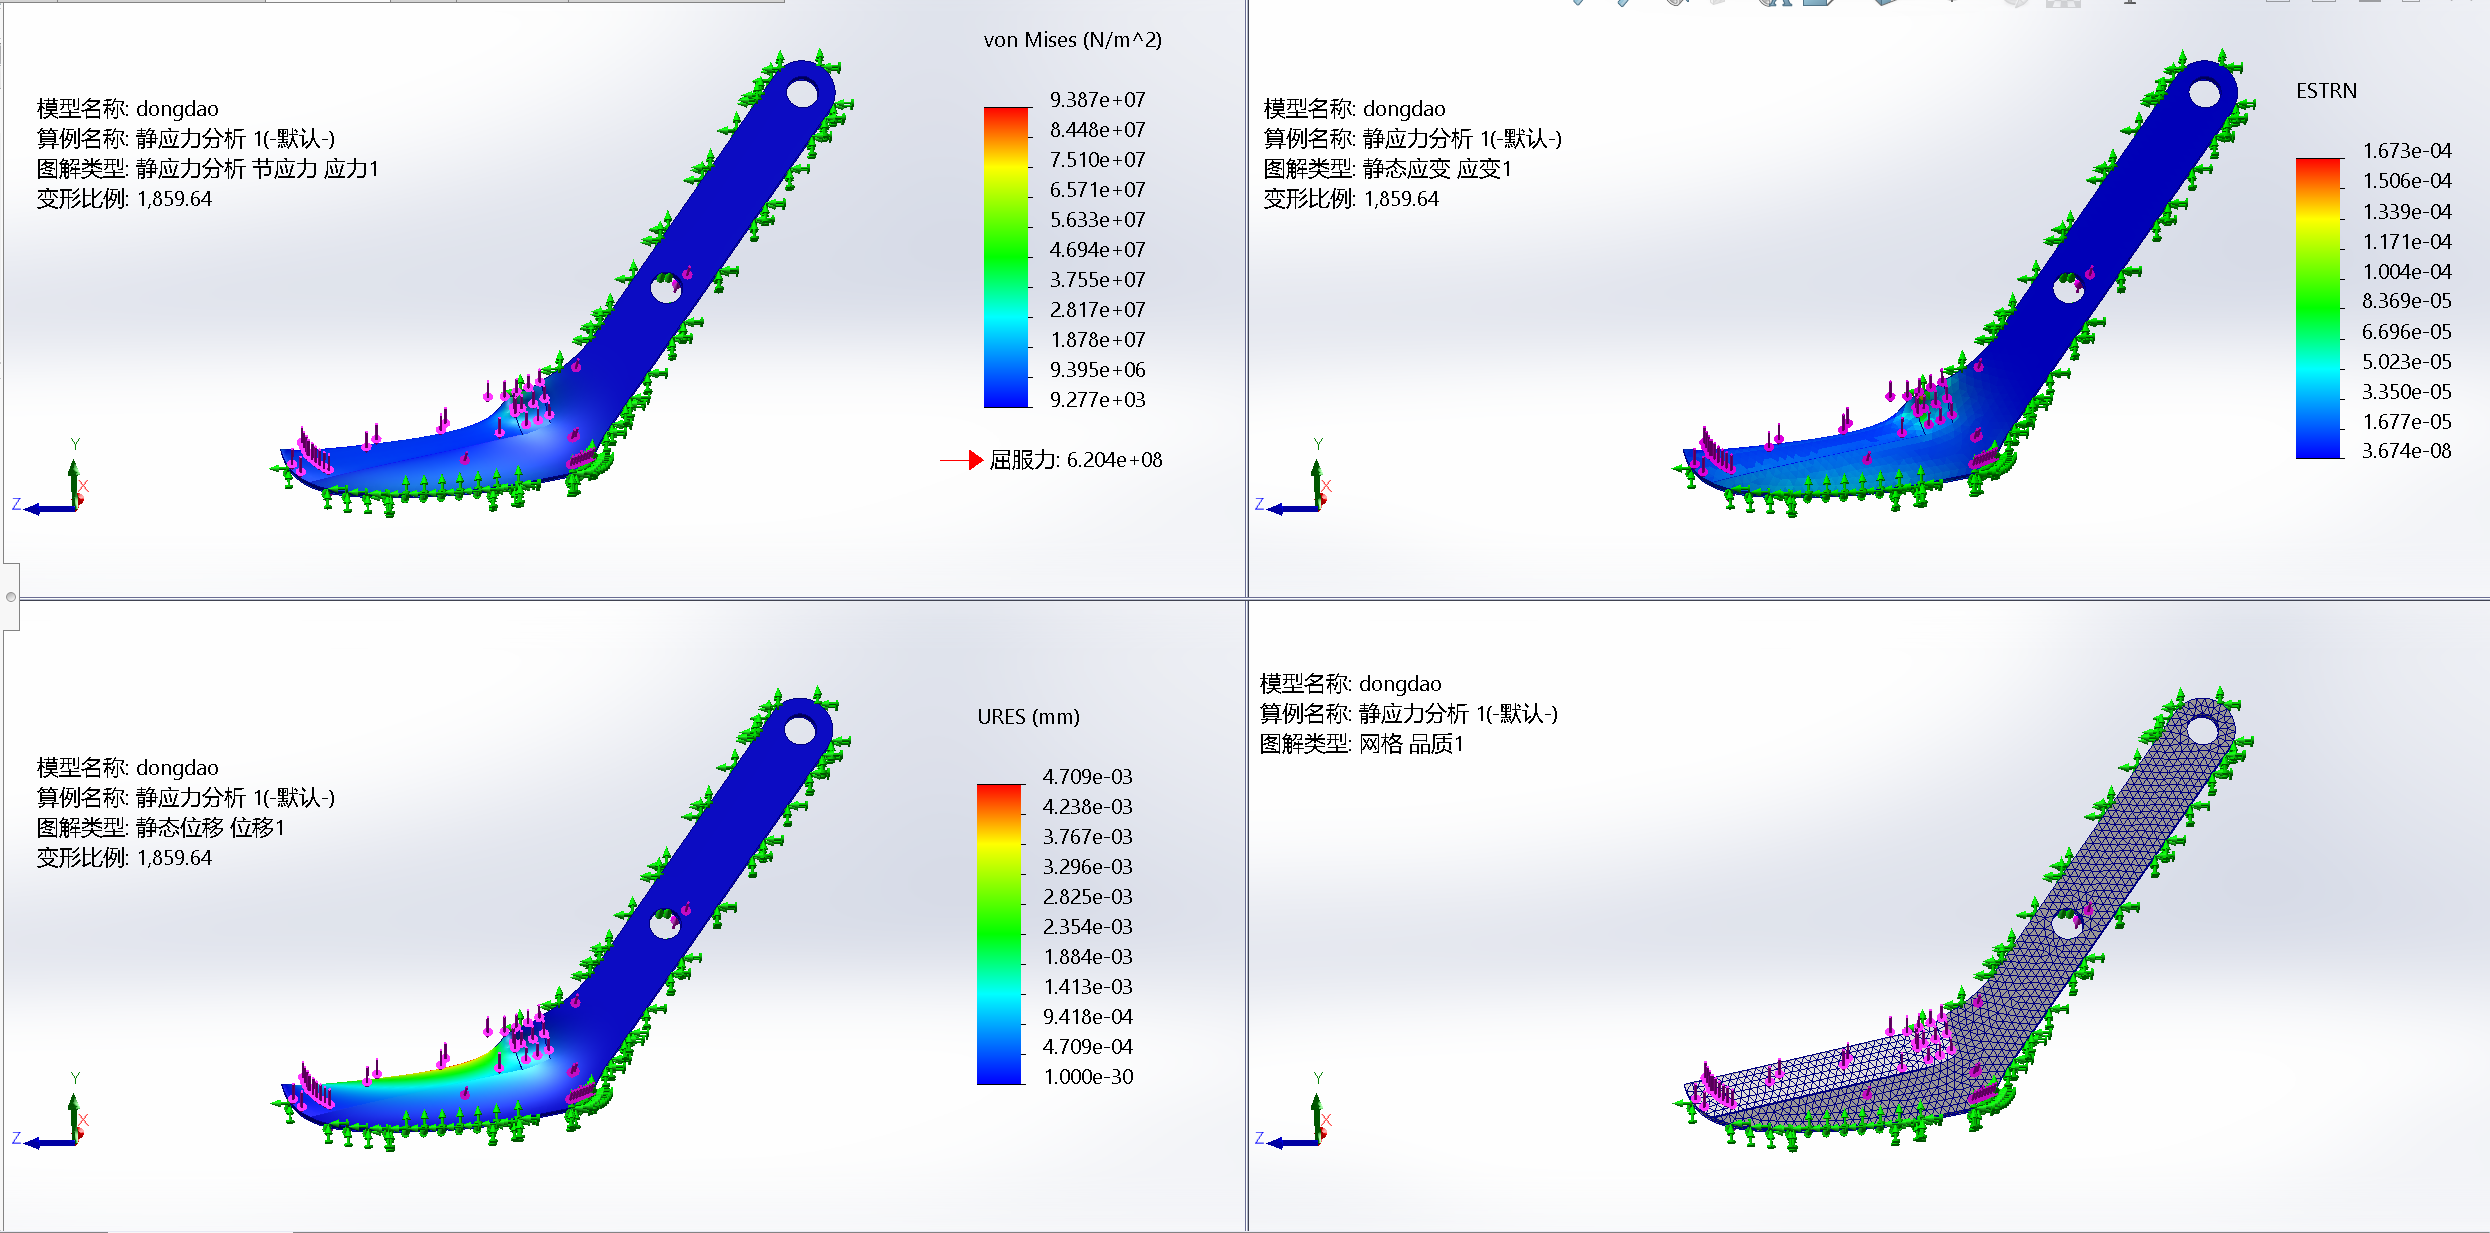The width and height of the screenshot is (2490, 1233).
Task: Click minimum displacement value 1.000e-30
Action: click(x=1088, y=1077)
